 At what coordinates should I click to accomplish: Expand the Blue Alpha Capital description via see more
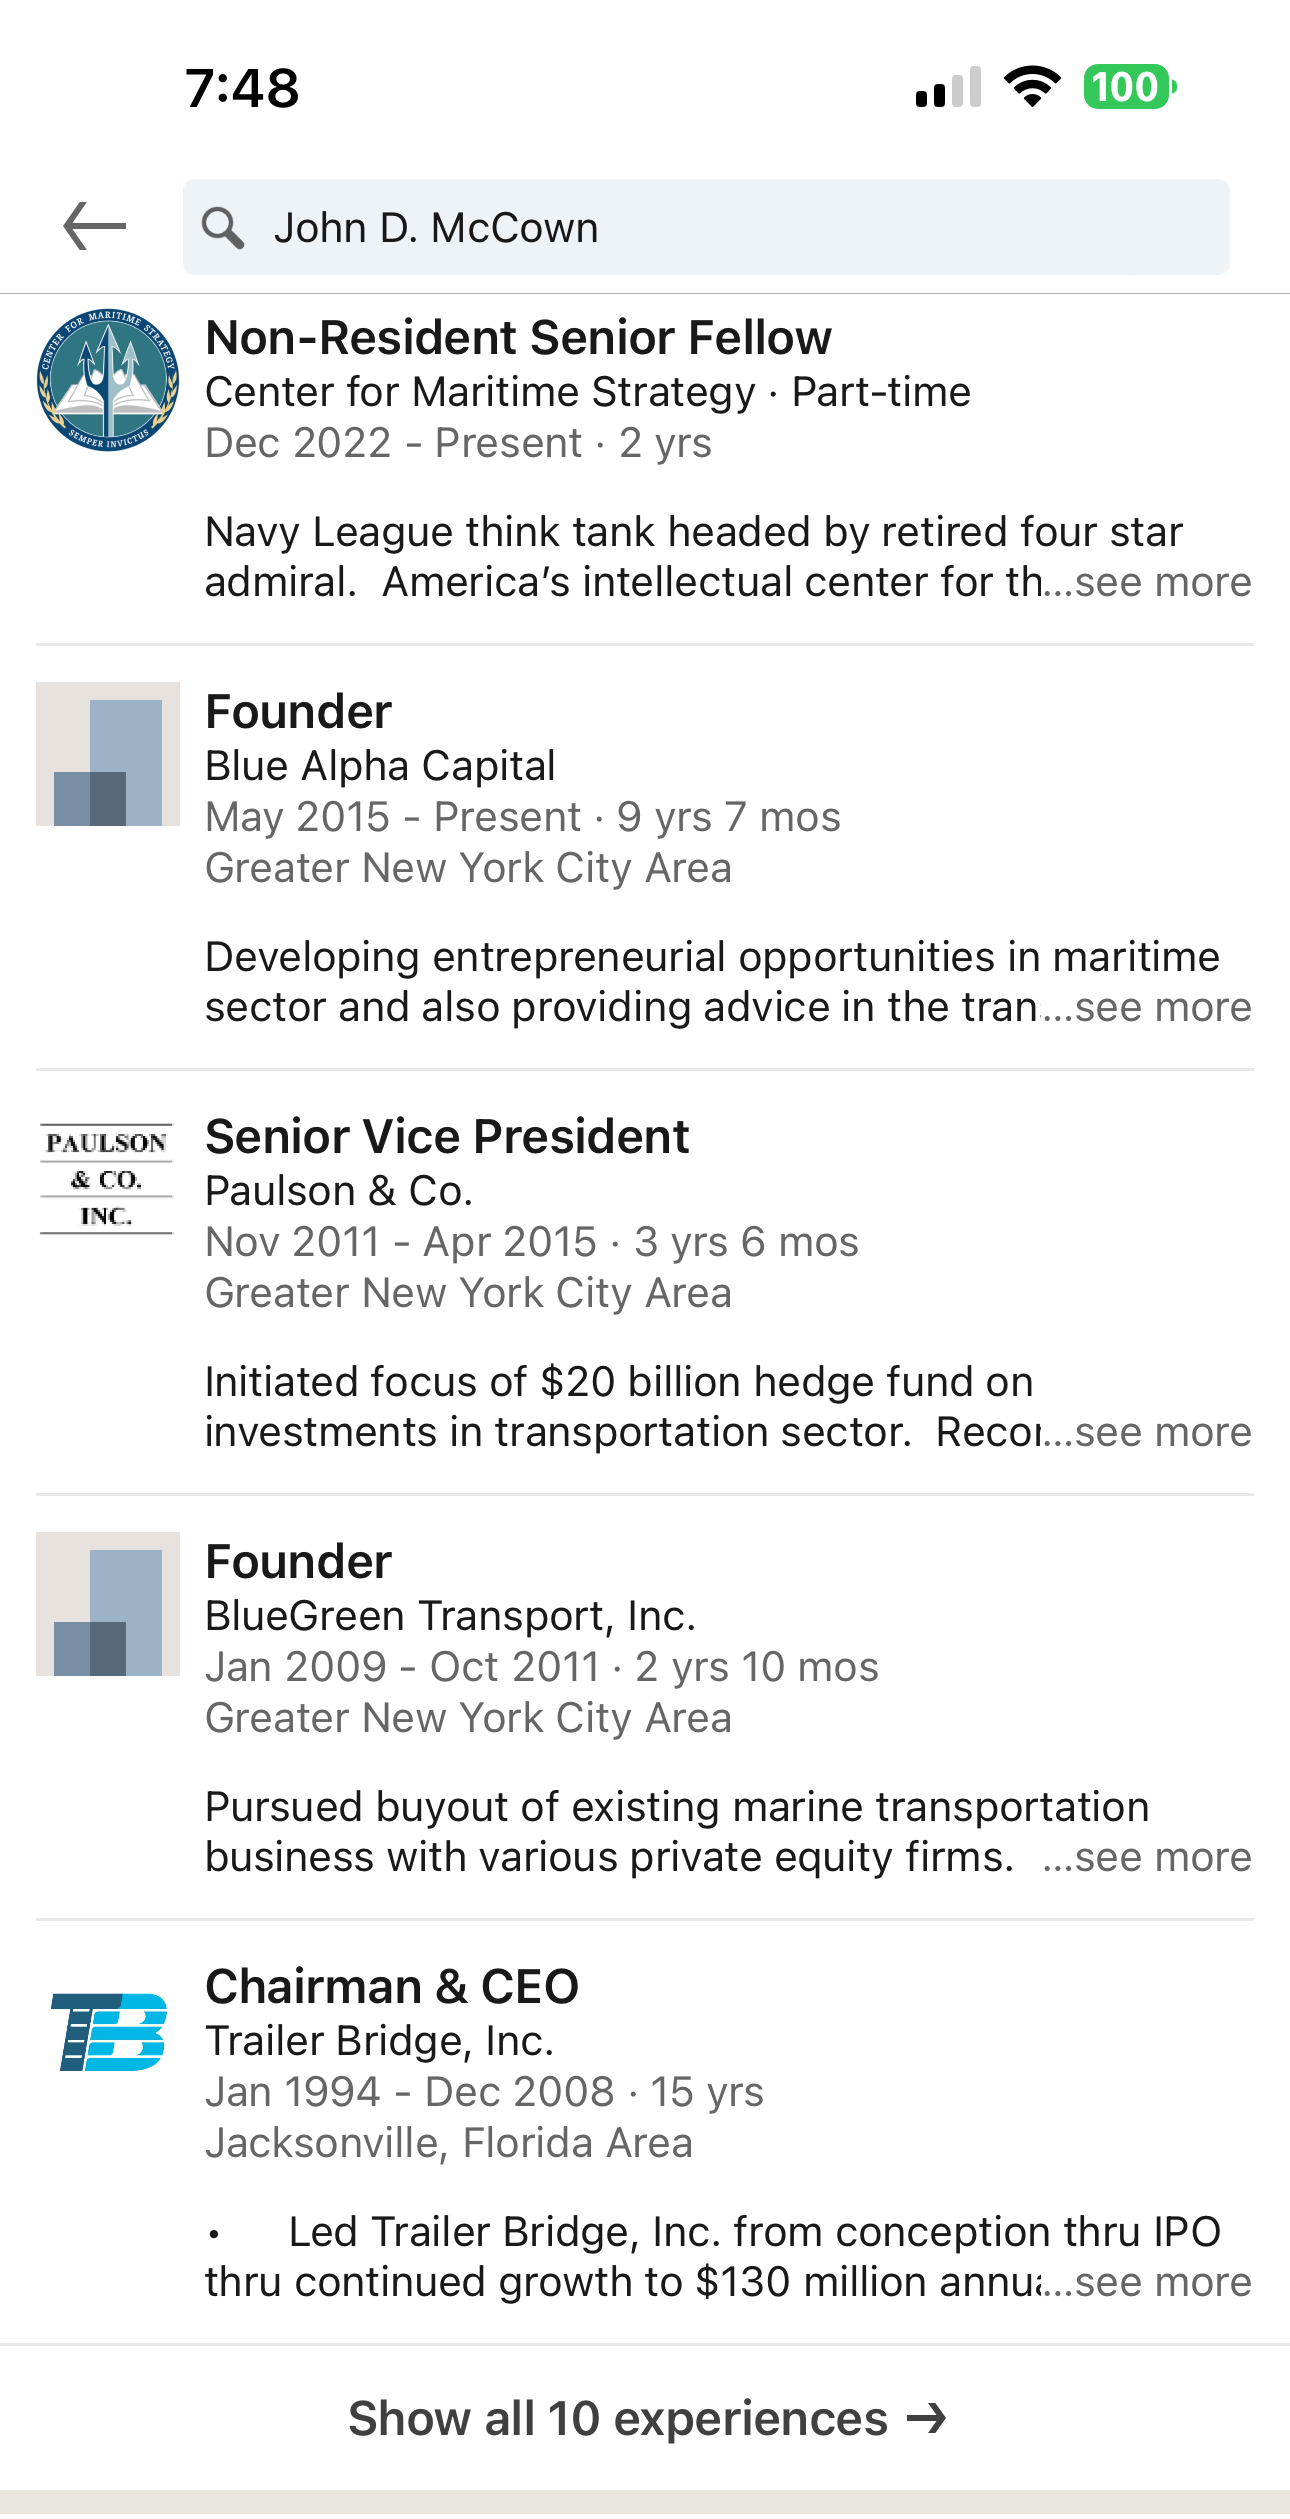click(x=1162, y=1007)
